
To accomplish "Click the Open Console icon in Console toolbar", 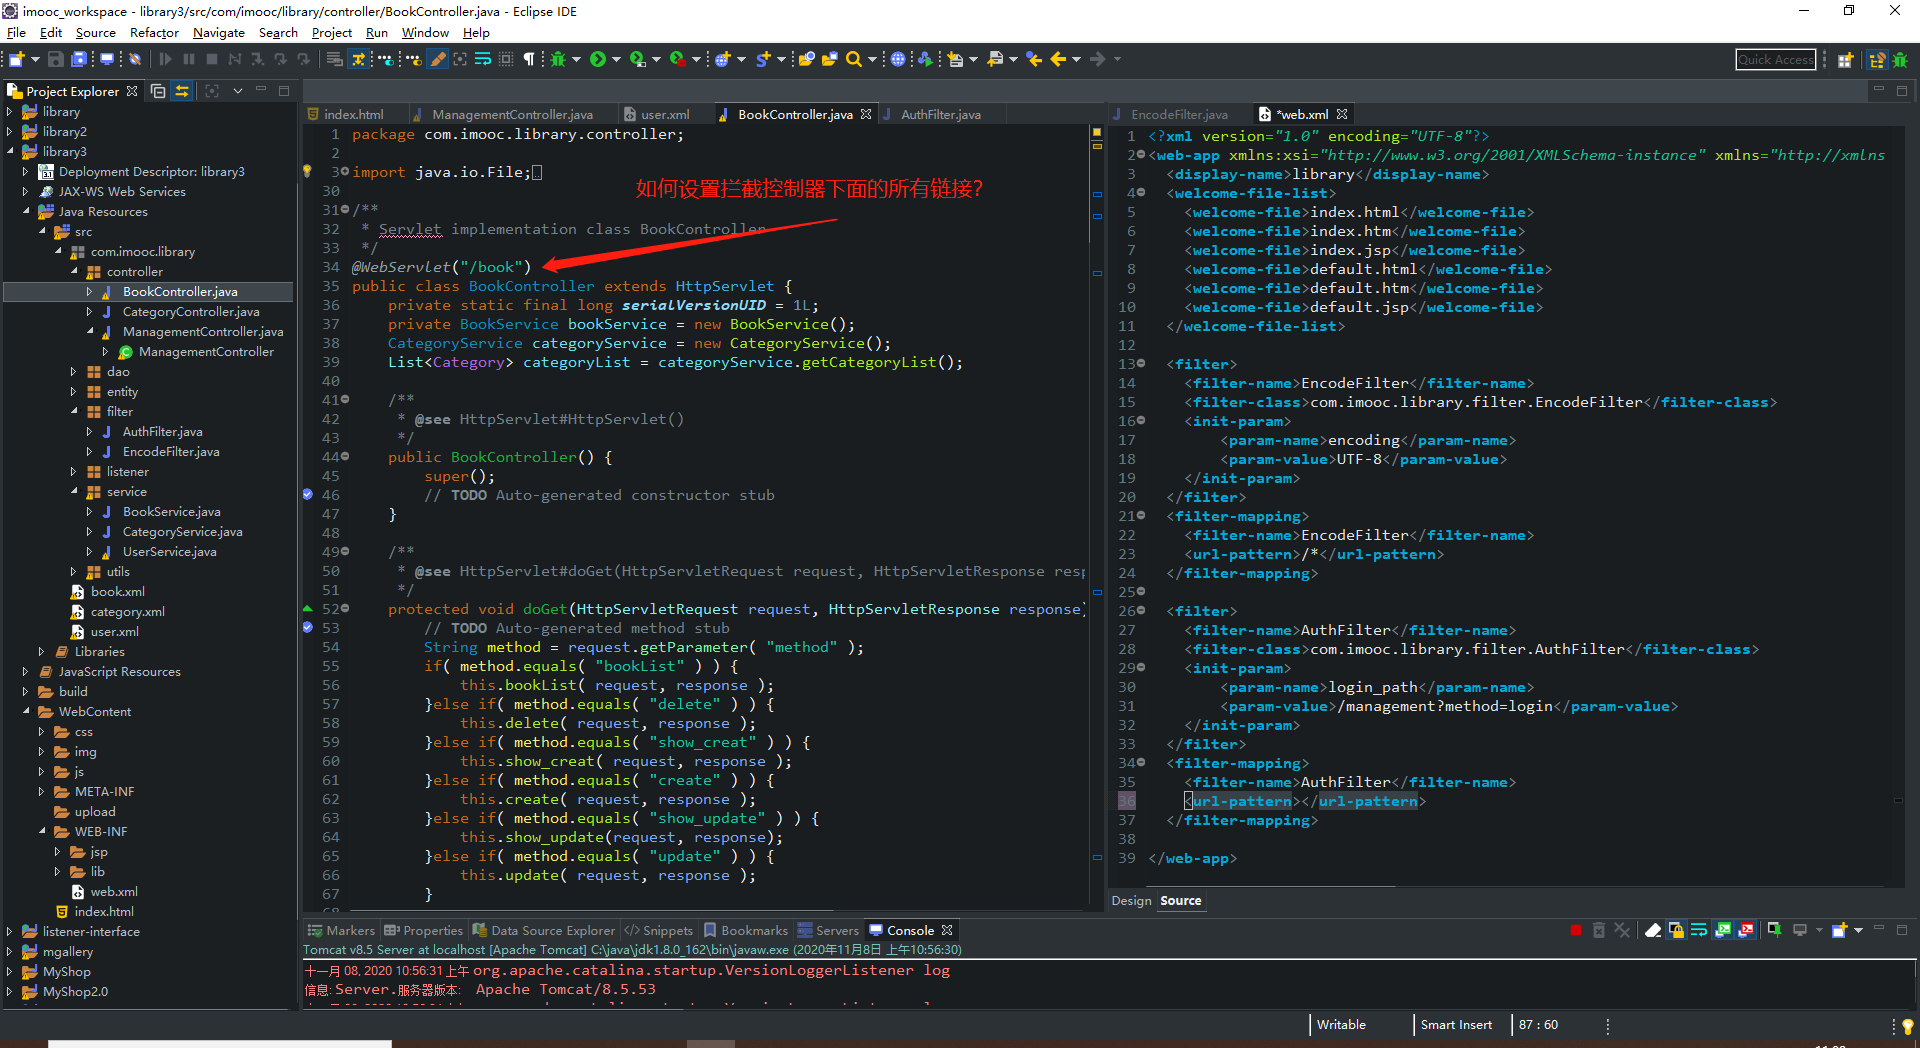I will (1839, 930).
